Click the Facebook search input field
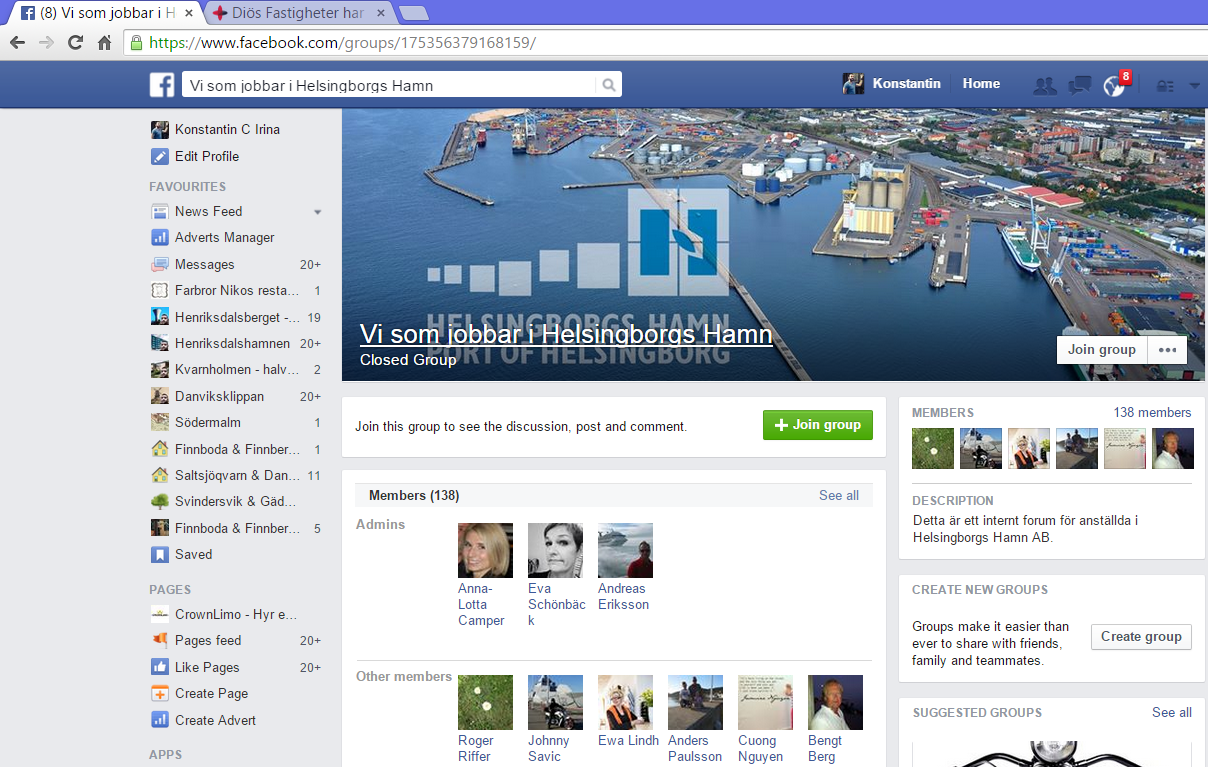Viewport: 1208px width, 767px height. click(x=390, y=85)
